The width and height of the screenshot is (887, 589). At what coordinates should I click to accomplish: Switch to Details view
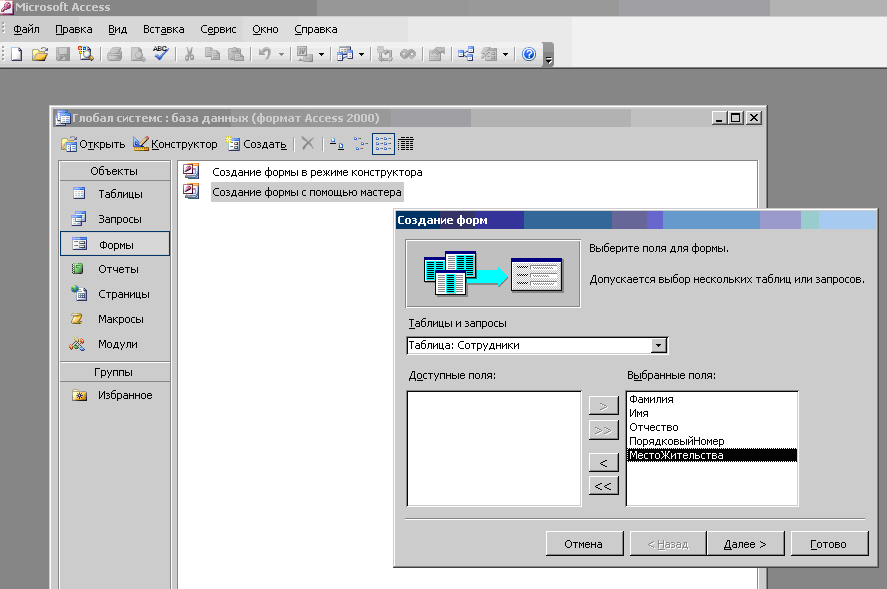(x=406, y=144)
